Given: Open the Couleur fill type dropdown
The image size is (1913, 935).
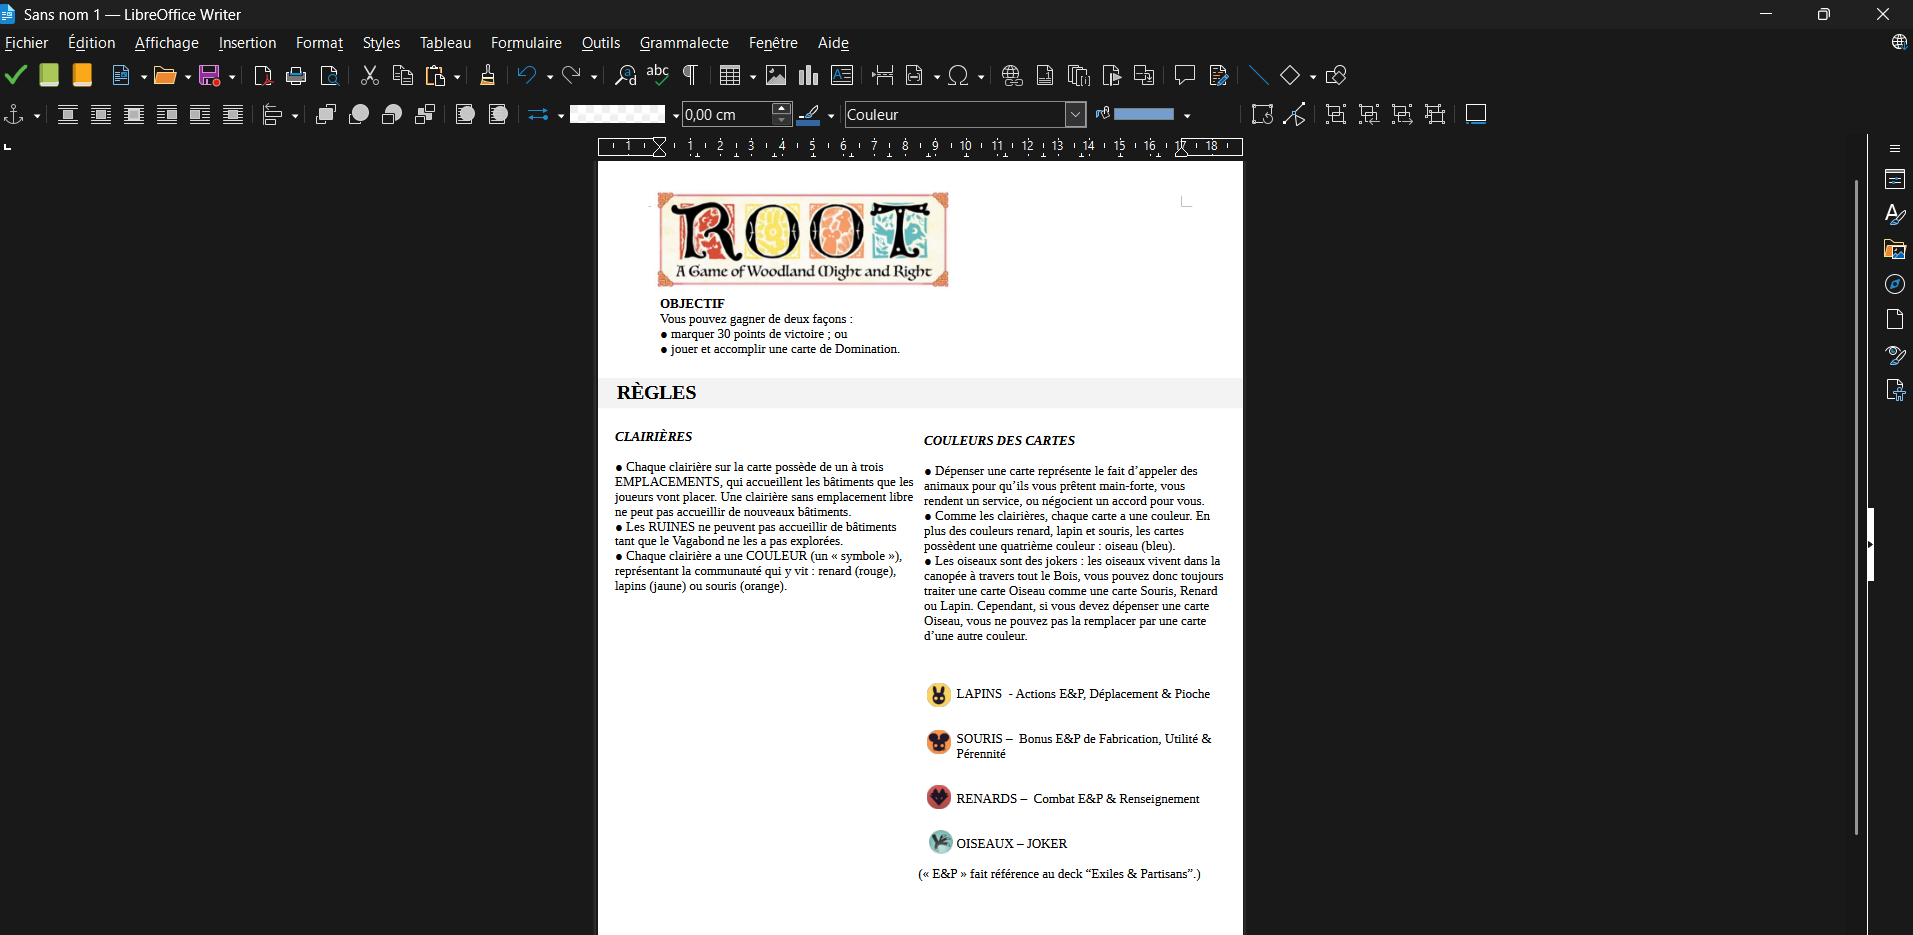Looking at the screenshot, I should (x=1075, y=115).
